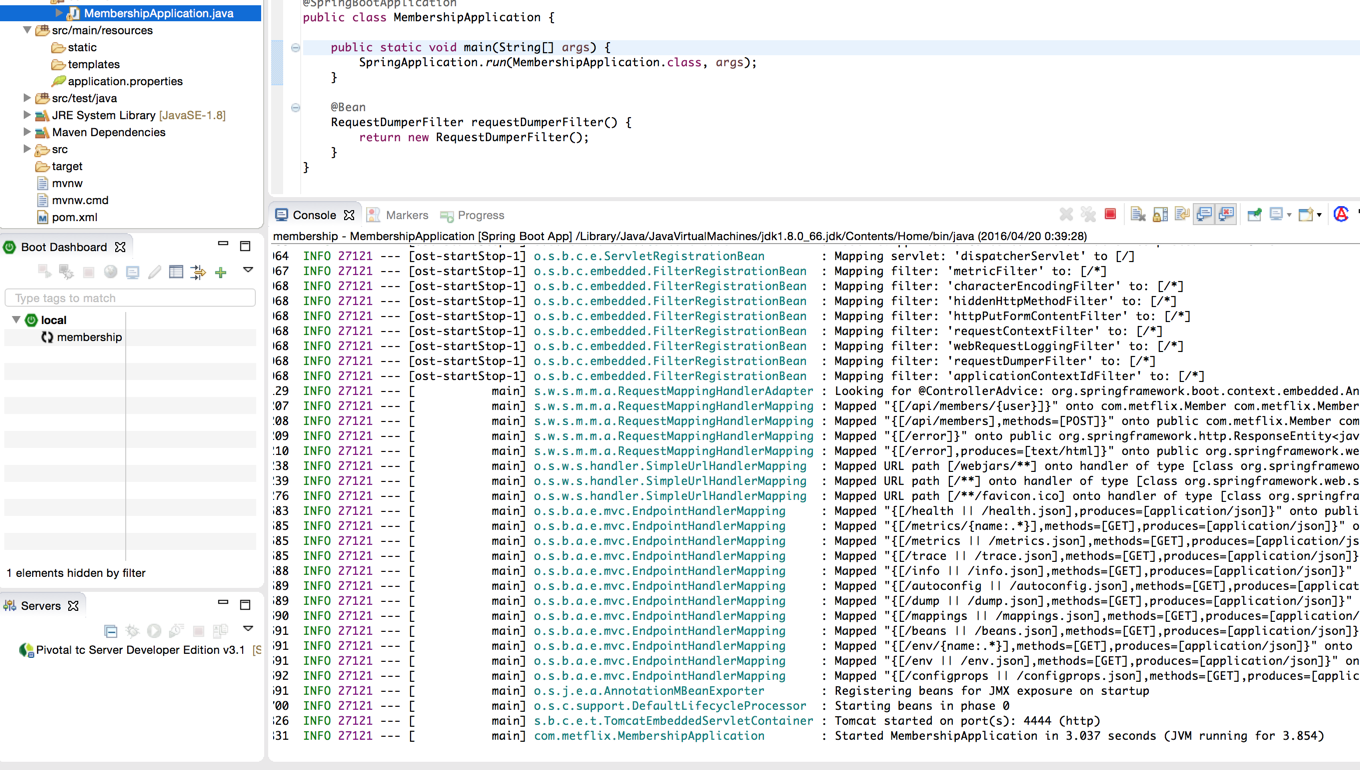Fold the main method in editor
The image size is (1360, 770).
(x=295, y=47)
